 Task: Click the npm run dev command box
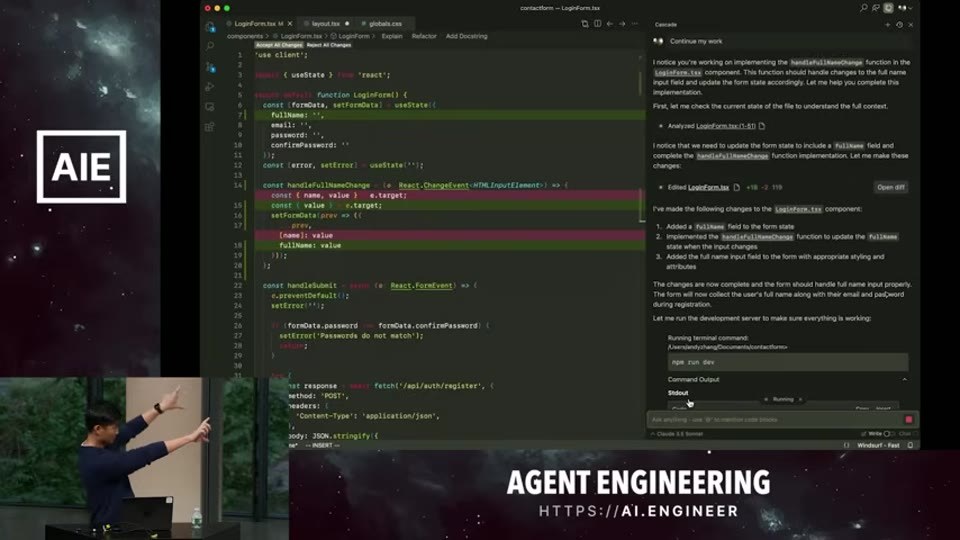[x=787, y=362]
